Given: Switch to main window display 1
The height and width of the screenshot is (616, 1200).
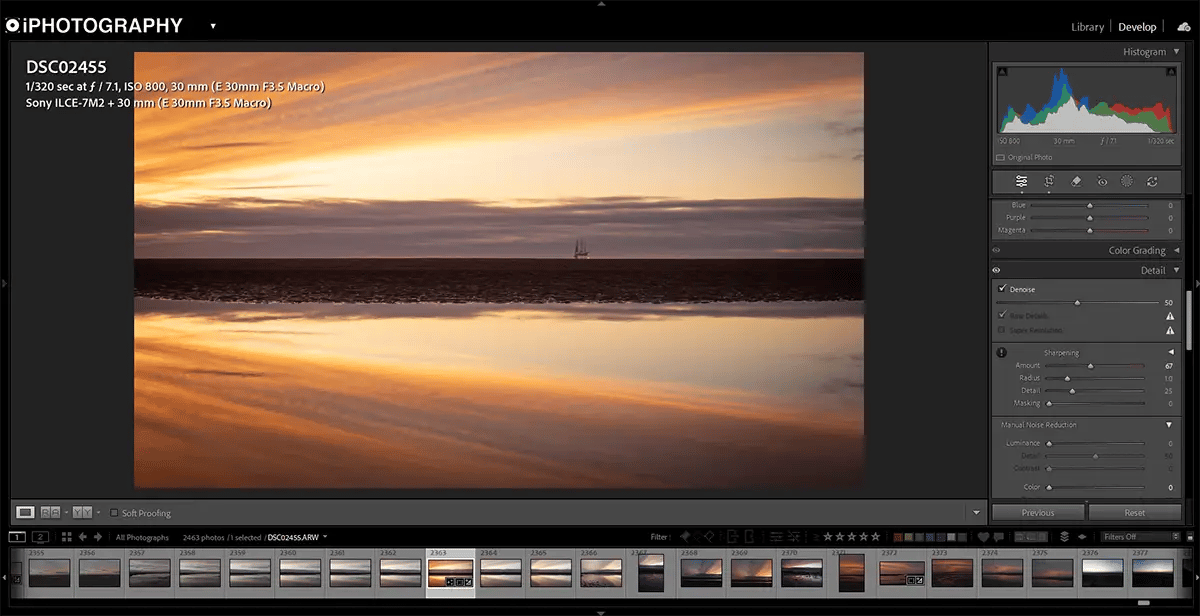Looking at the screenshot, I should coord(18,537).
